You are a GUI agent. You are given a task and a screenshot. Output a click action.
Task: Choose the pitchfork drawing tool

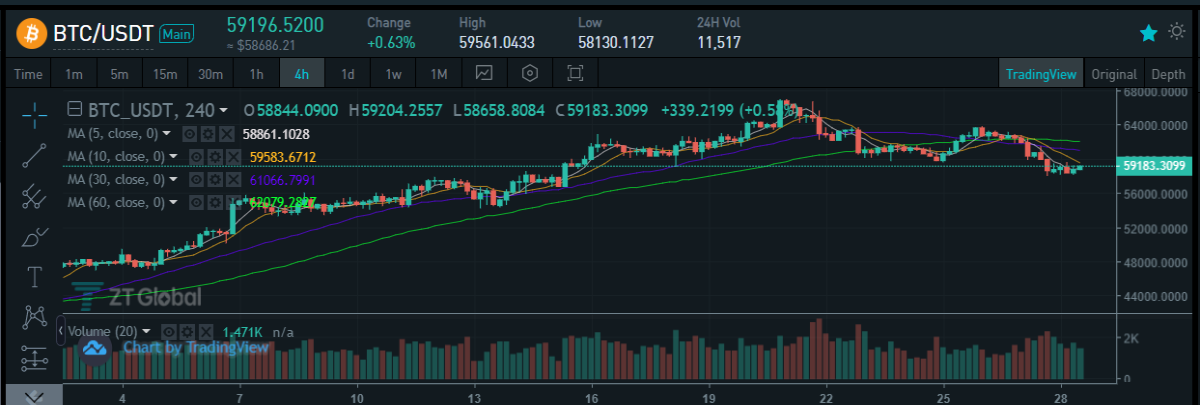(35, 195)
